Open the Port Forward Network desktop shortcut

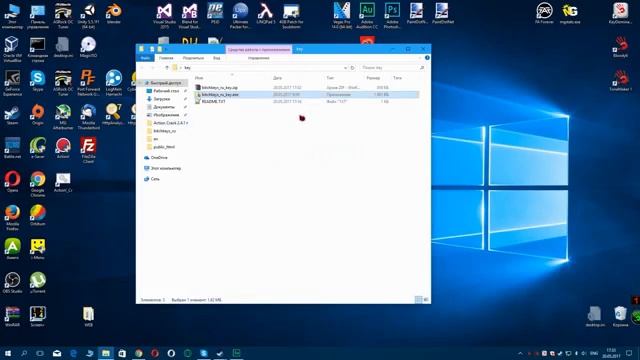[x=88, y=82]
